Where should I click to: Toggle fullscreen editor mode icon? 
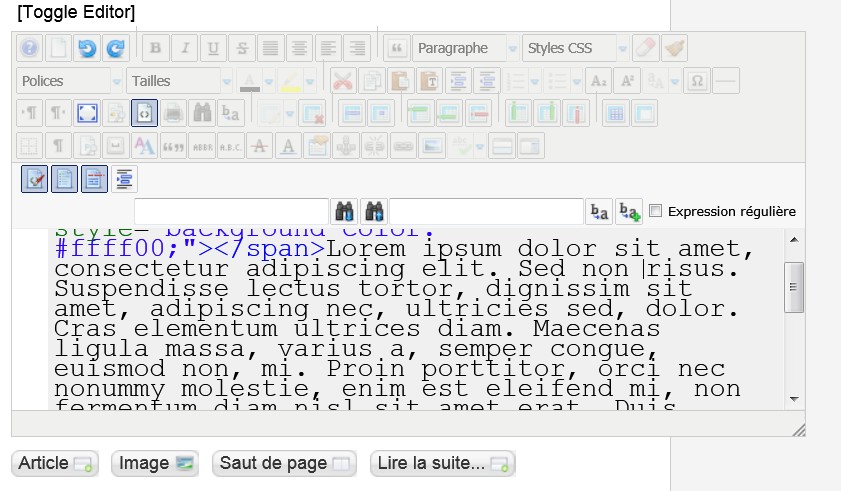87,114
